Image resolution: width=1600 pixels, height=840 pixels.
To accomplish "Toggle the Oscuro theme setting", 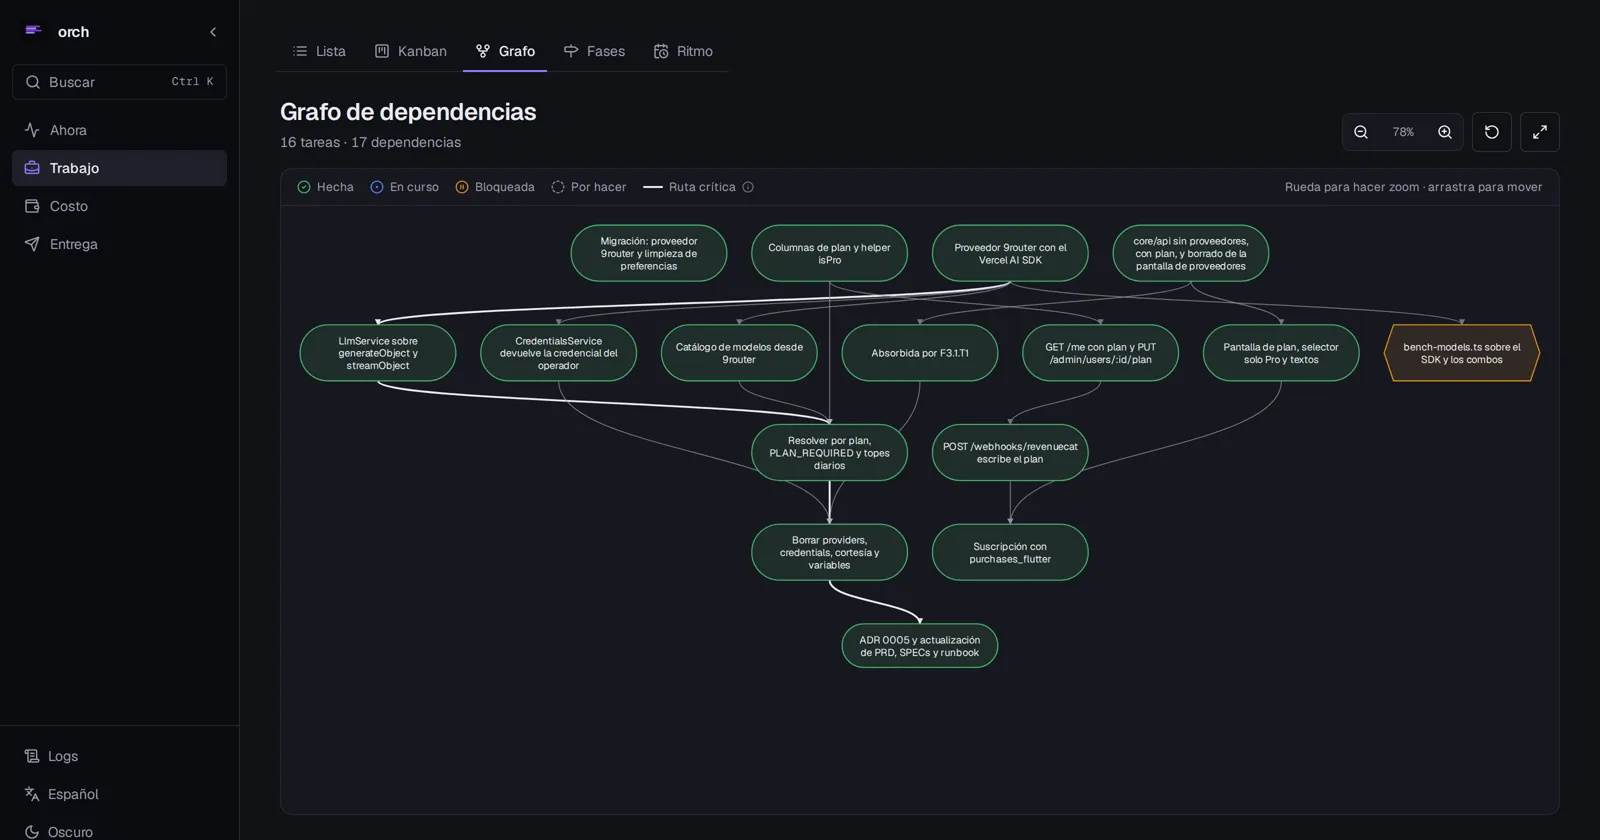I will 119,831.
